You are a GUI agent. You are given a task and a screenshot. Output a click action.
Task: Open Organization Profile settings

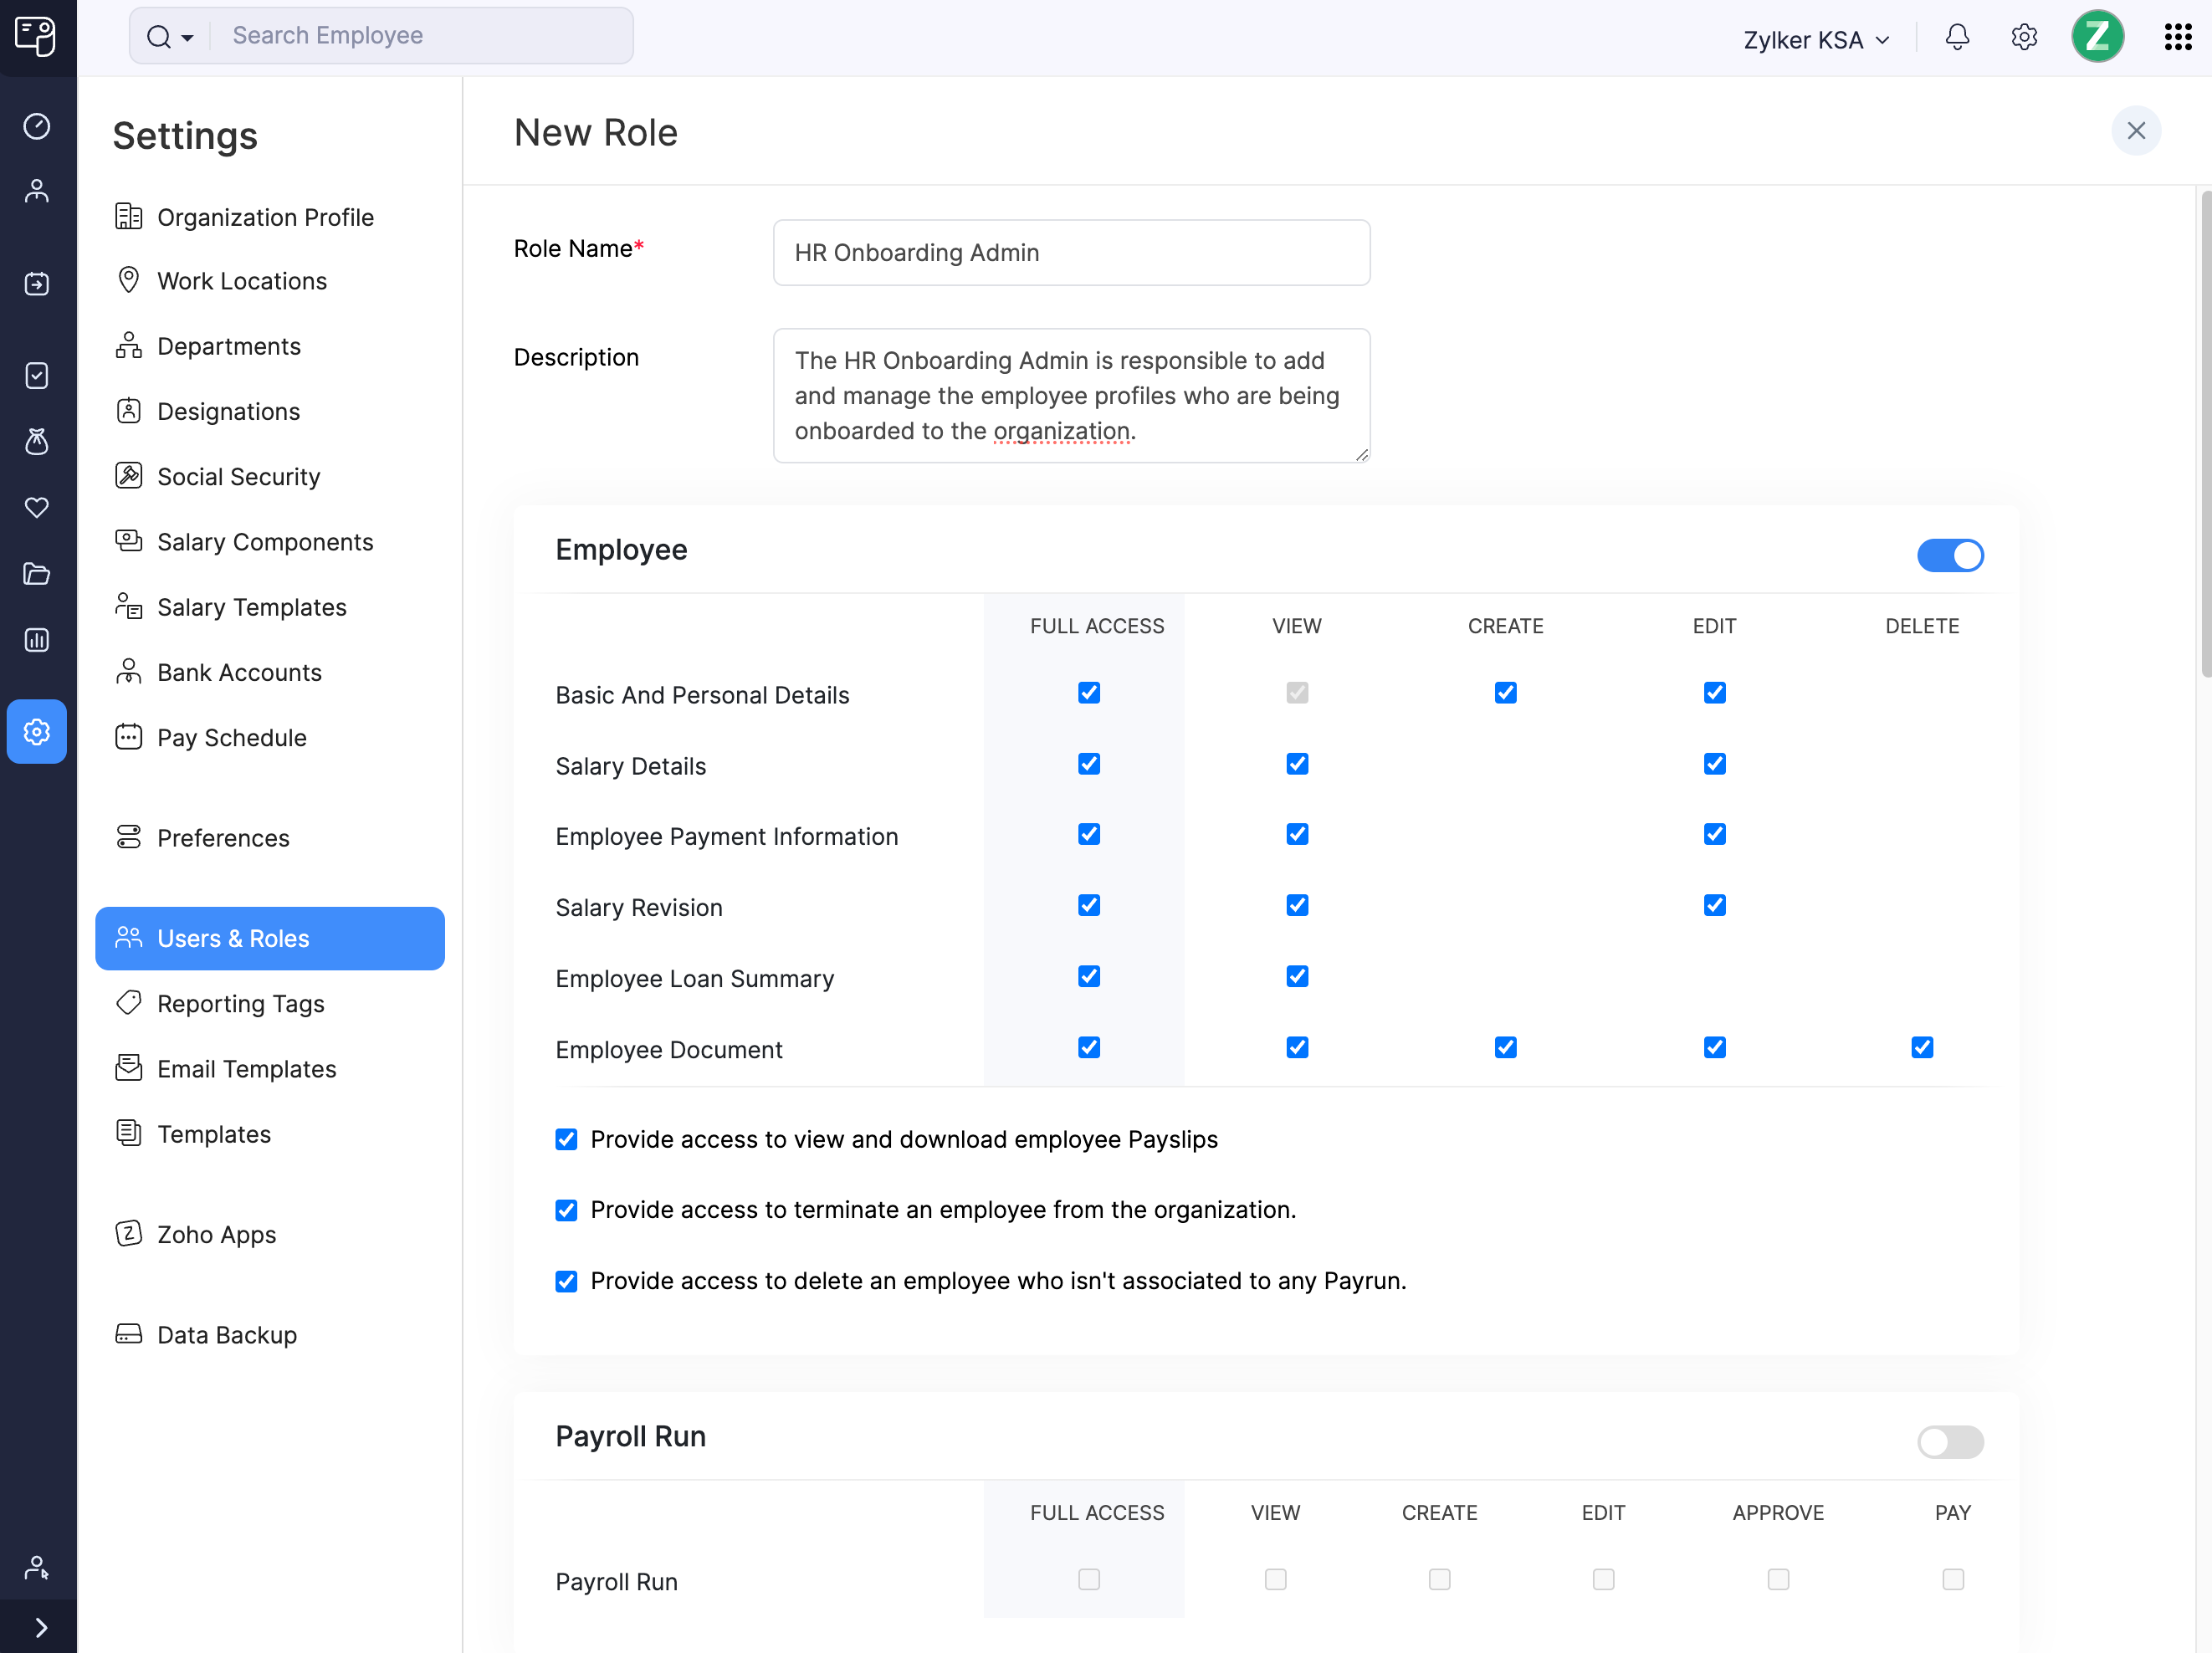click(x=265, y=217)
